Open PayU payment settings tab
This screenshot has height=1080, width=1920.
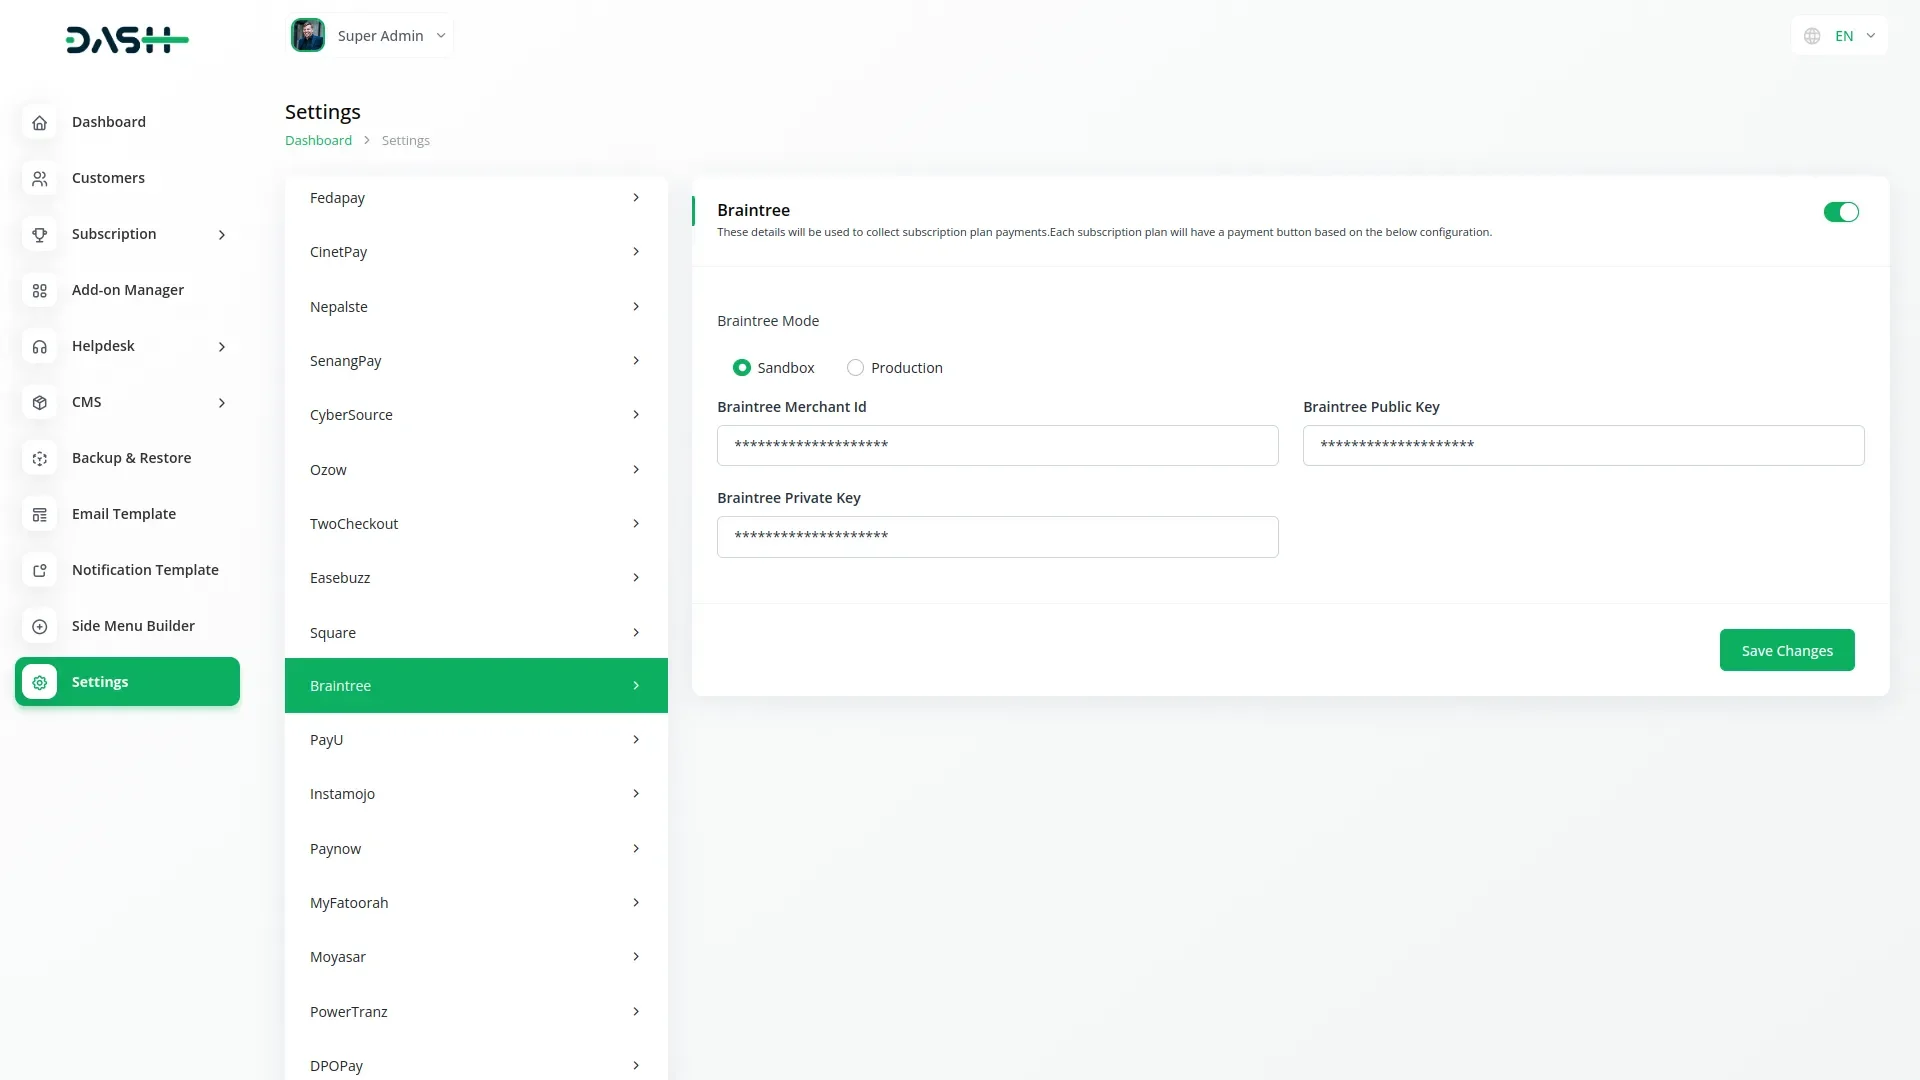pyautogui.click(x=476, y=740)
